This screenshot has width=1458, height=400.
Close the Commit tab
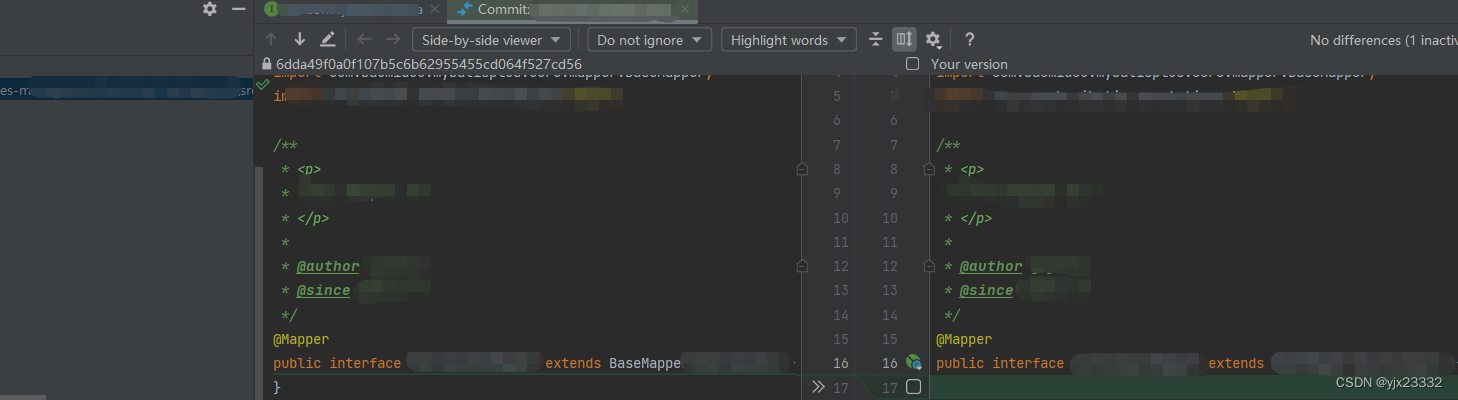pos(685,9)
